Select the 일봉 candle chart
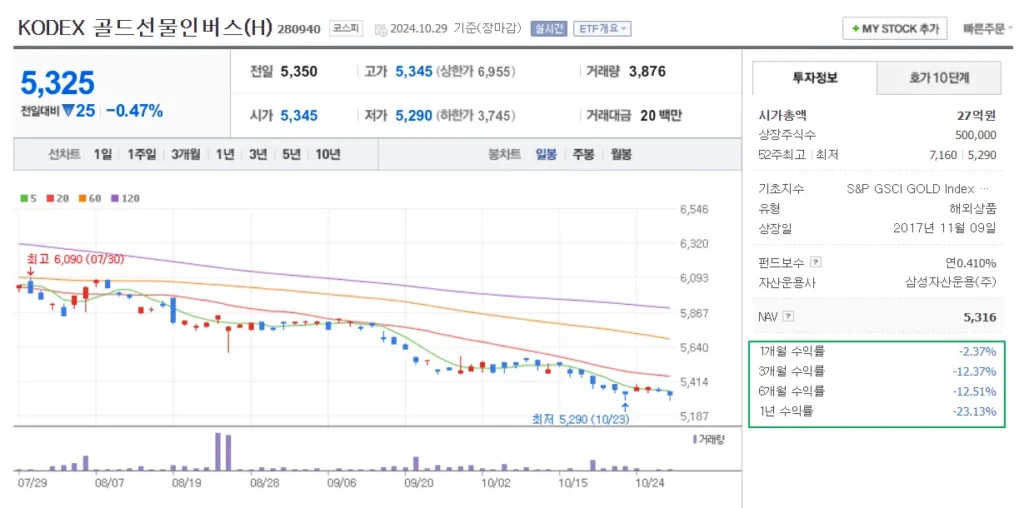The image size is (1024, 508). pyautogui.click(x=546, y=155)
